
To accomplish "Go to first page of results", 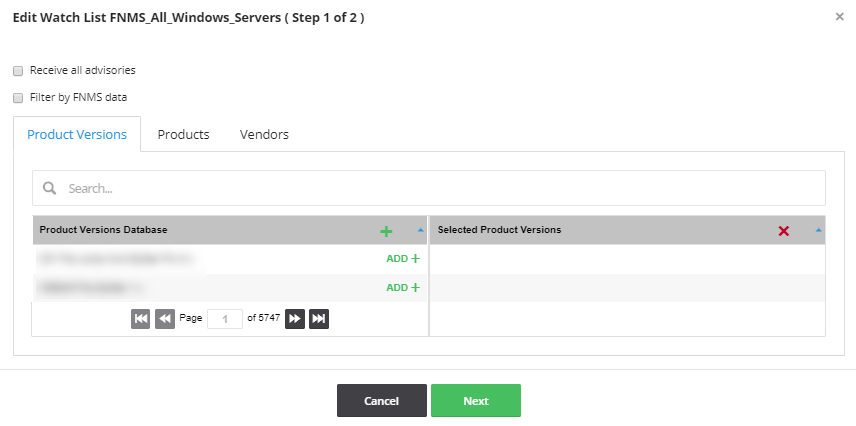I will click(141, 318).
